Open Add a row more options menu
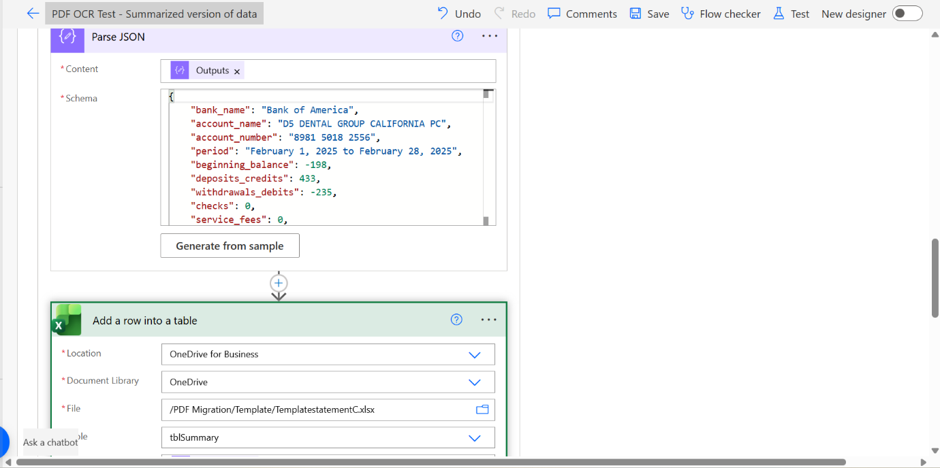Viewport: 940px width, 468px height. coord(489,319)
